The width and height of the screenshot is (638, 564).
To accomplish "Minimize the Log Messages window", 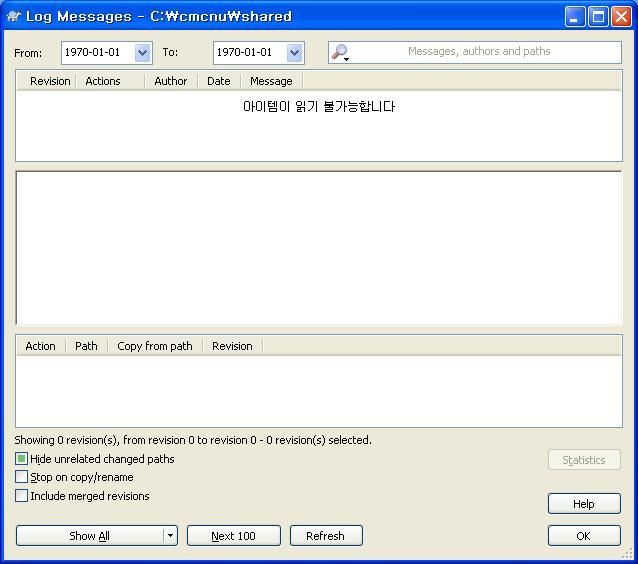I will pos(575,17).
